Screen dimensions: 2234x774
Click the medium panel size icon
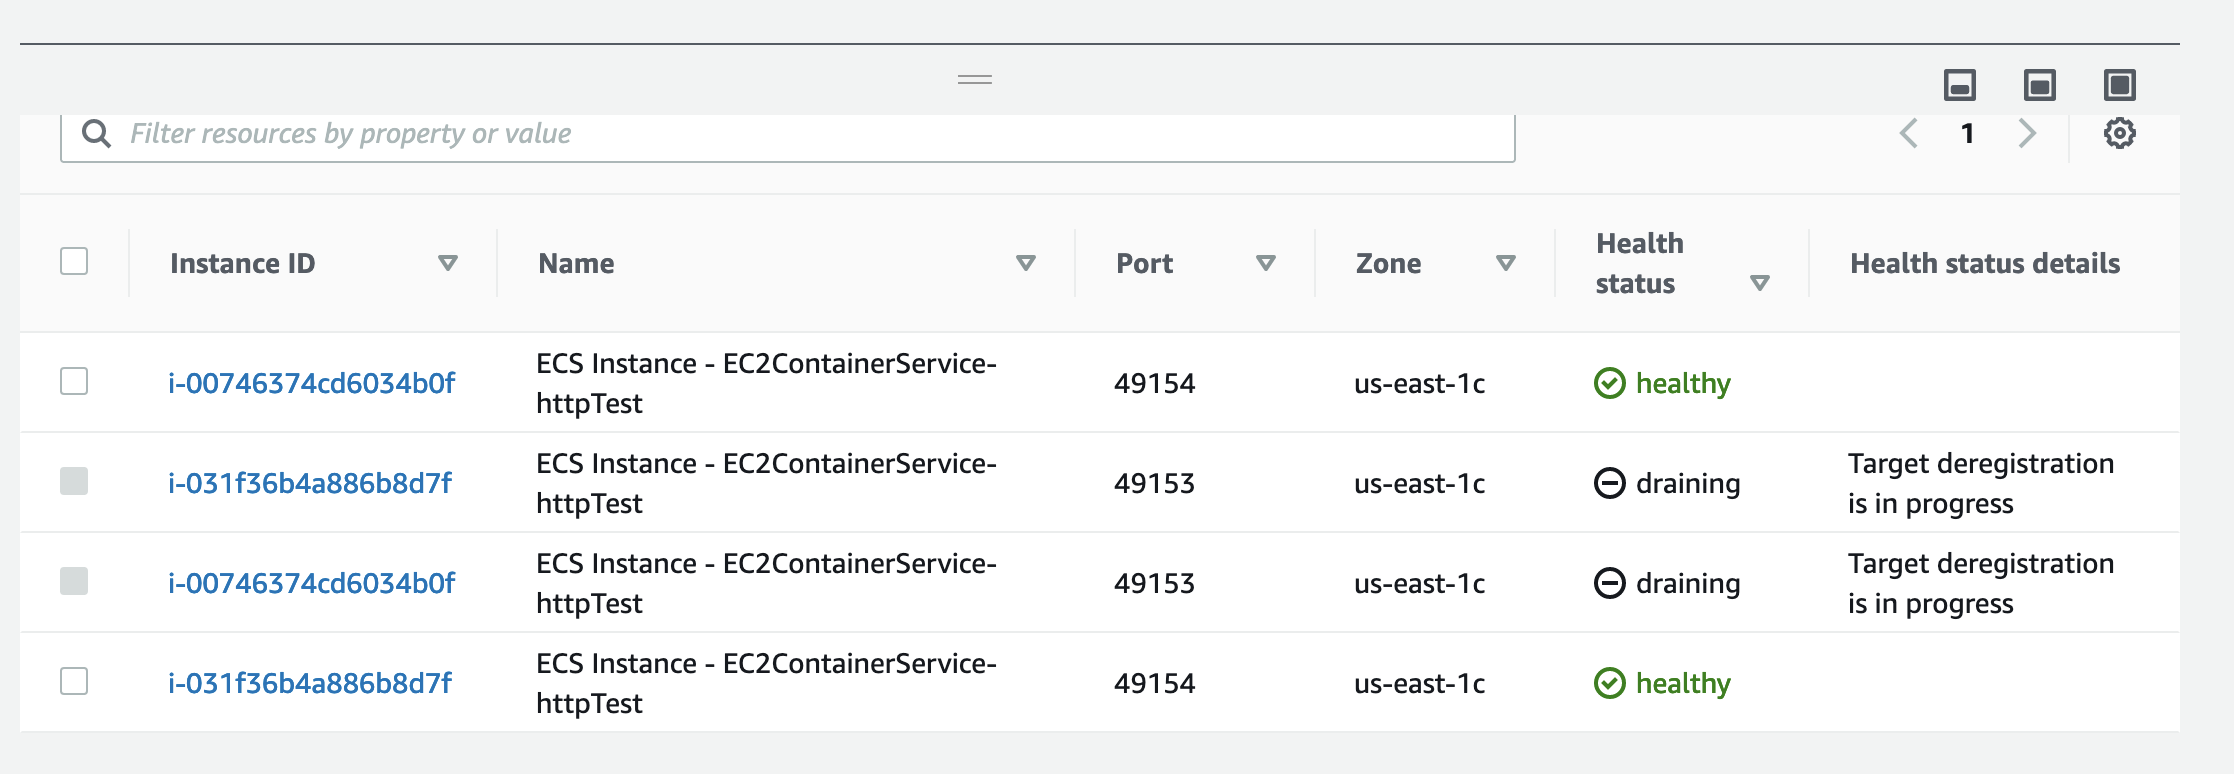(x=2039, y=85)
